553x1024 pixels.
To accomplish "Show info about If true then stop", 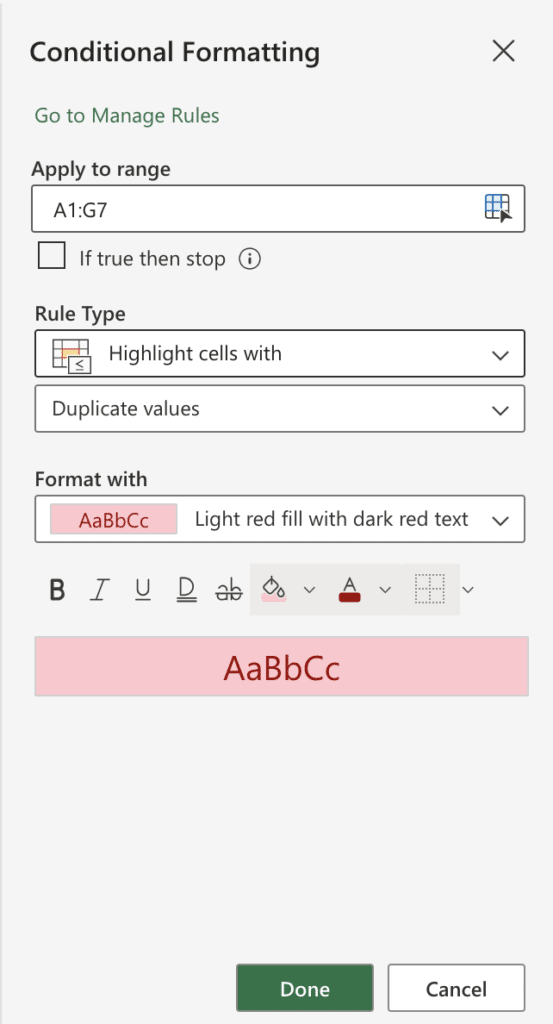I will click(x=250, y=259).
